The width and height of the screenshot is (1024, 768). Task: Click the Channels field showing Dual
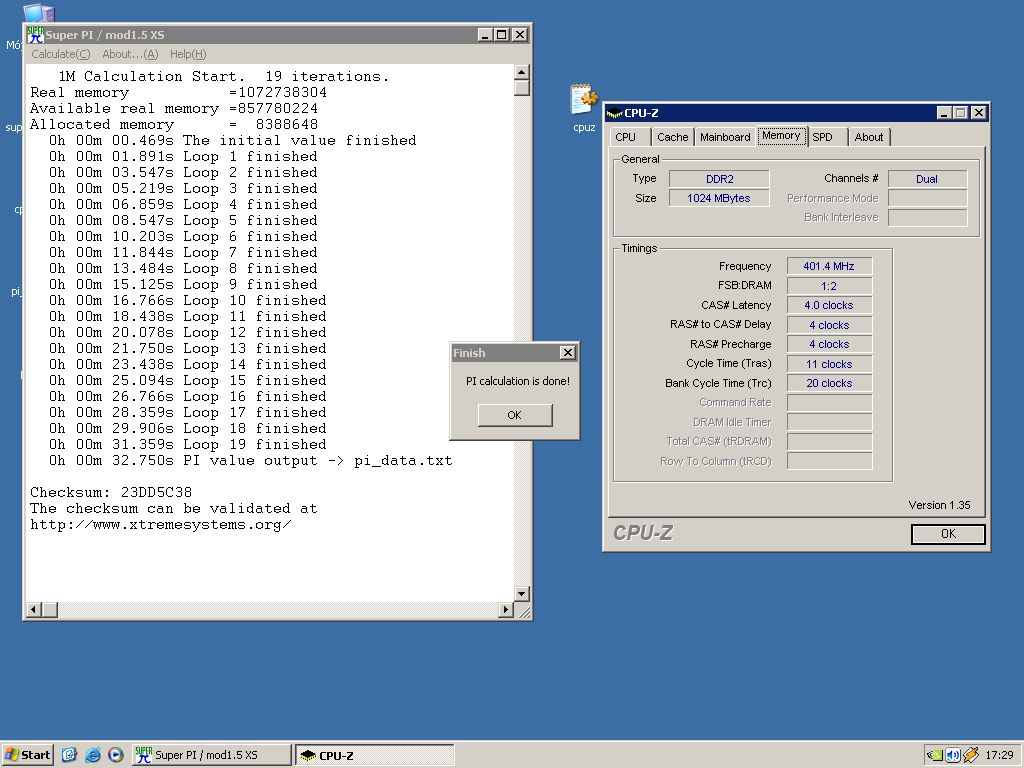pos(927,179)
